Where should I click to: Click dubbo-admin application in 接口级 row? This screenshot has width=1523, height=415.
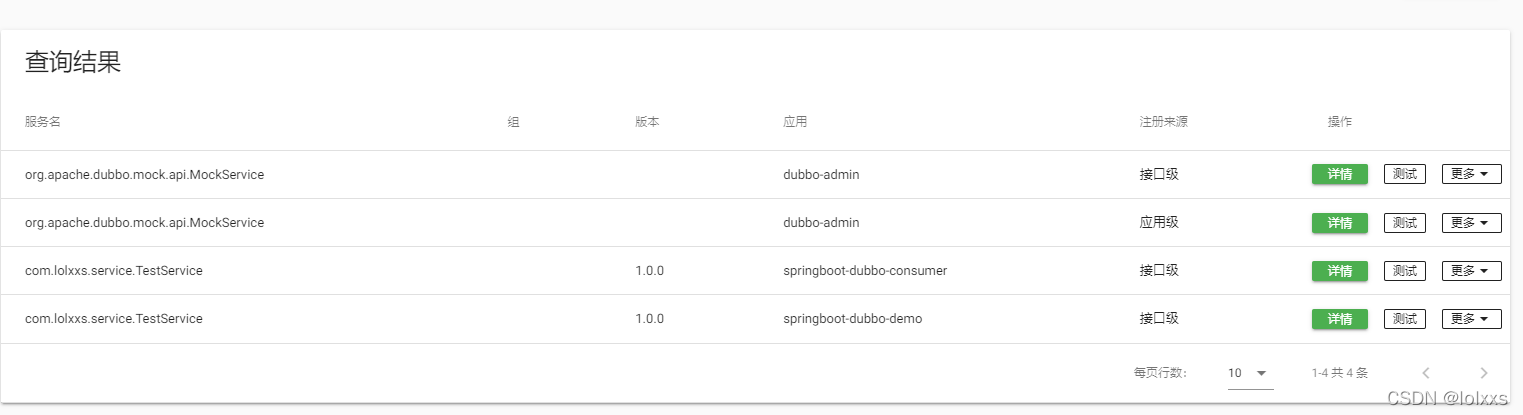[821, 174]
